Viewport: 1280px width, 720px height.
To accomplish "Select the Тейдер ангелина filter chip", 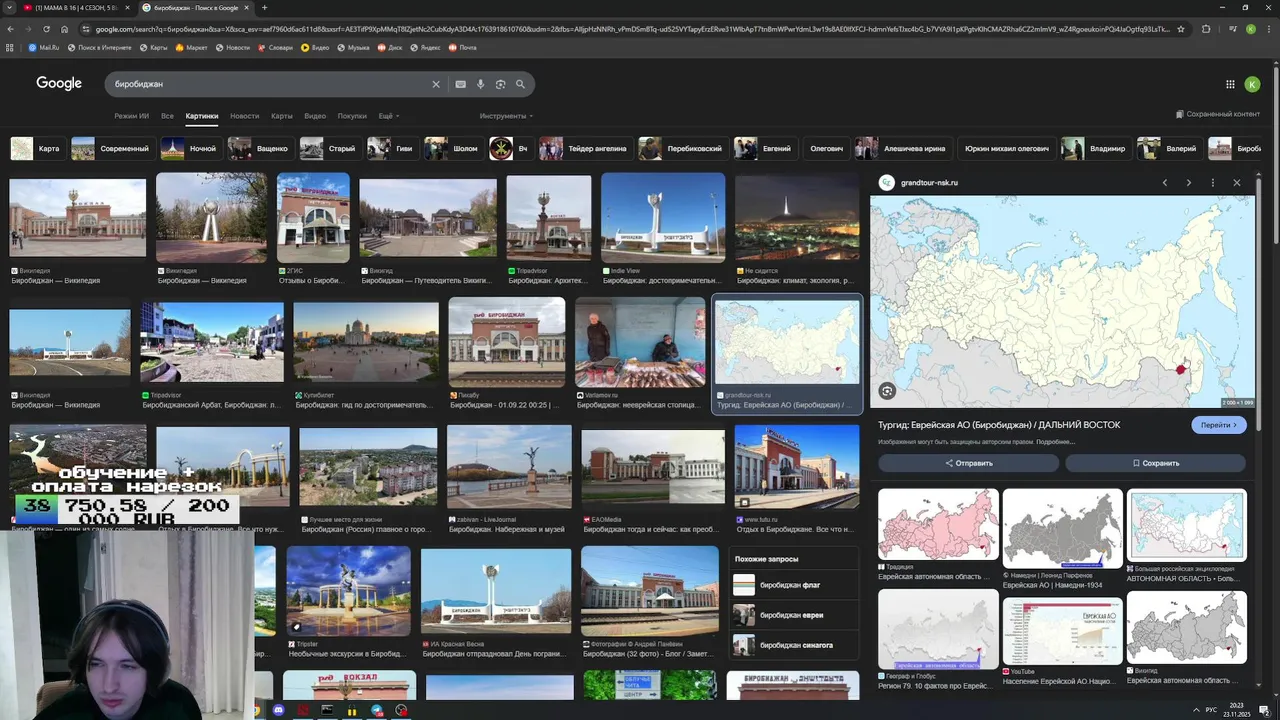I will 585,148.
